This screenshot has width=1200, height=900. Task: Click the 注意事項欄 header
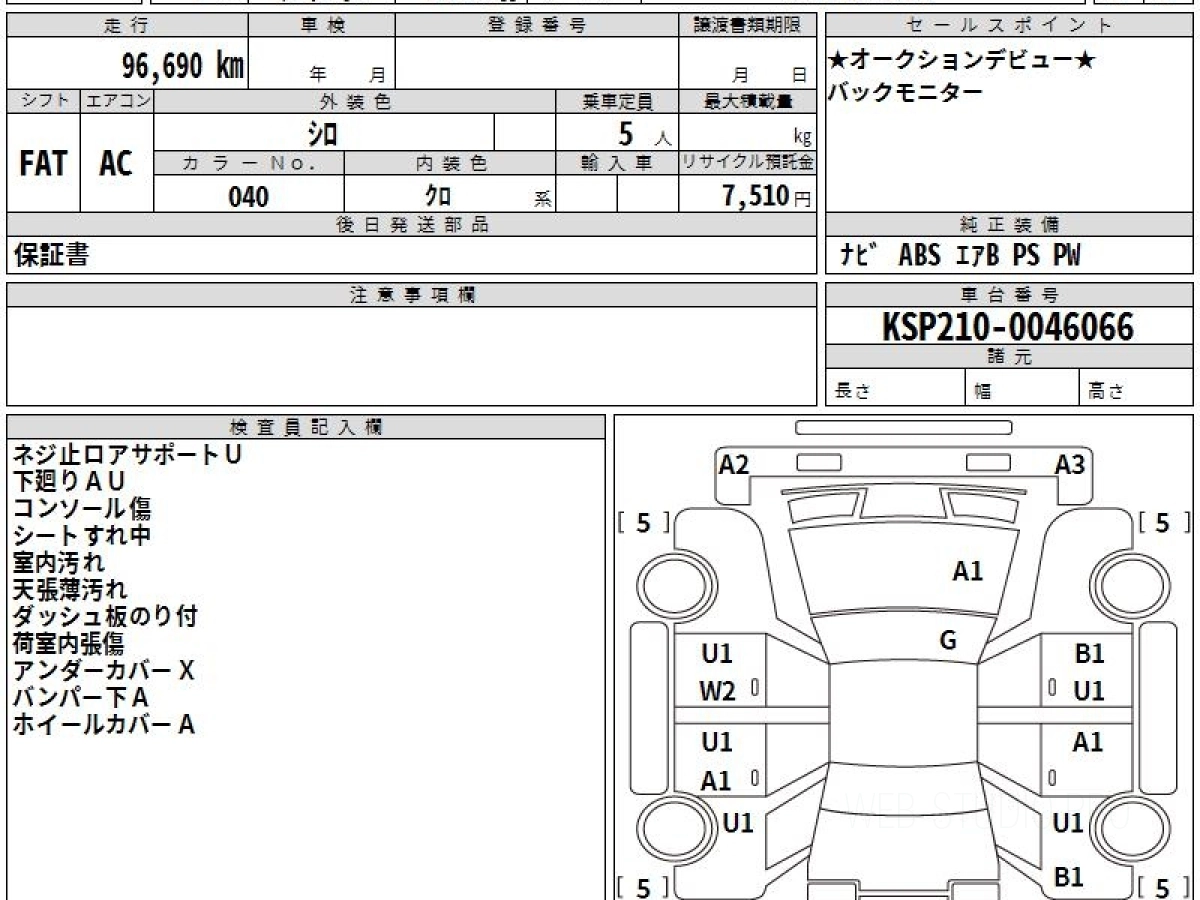click(x=411, y=295)
